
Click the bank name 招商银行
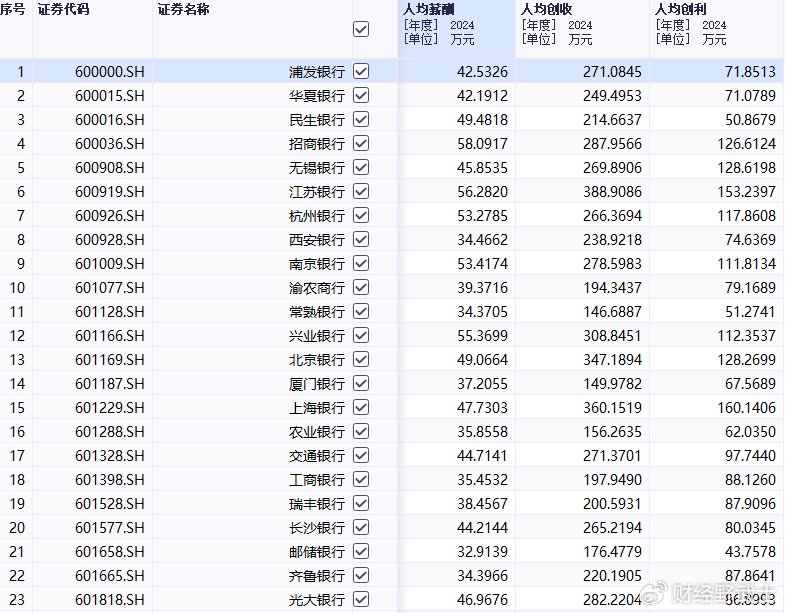pos(317,144)
